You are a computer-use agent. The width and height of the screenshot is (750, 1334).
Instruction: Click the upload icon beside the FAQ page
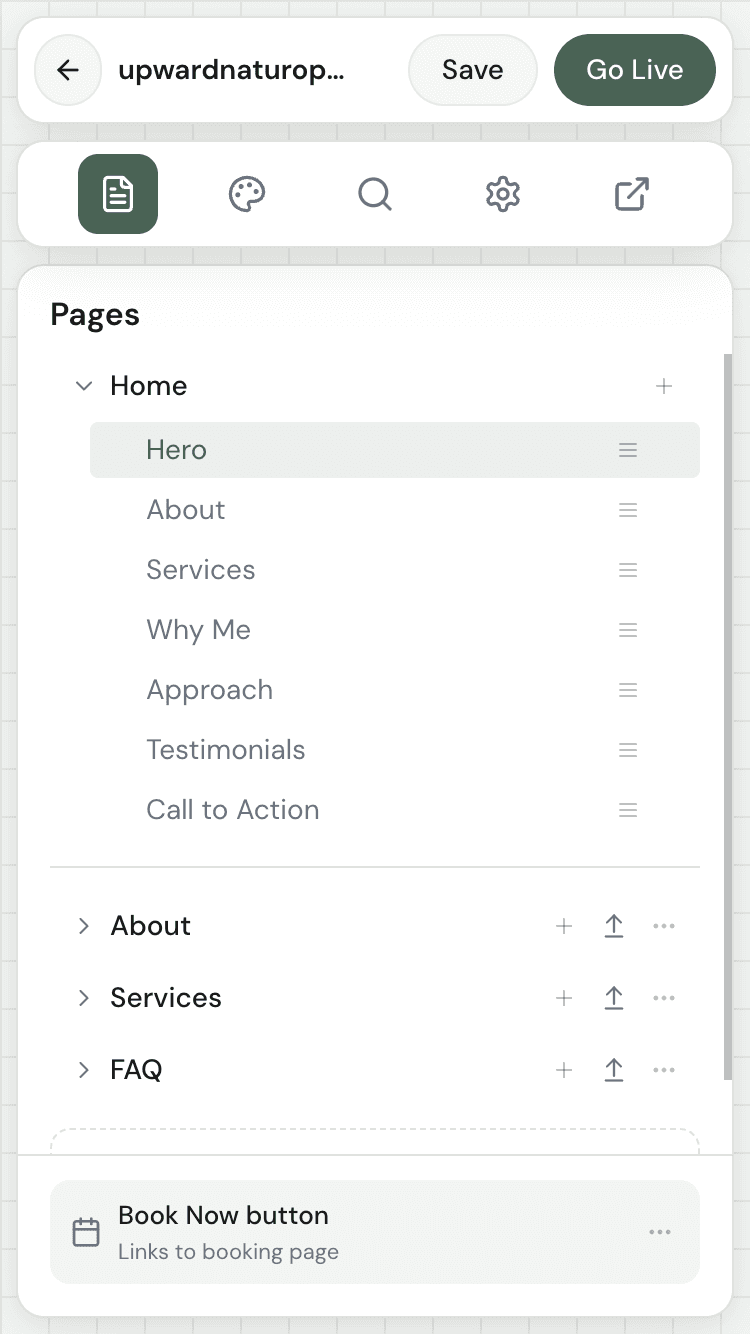tap(614, 1069)
